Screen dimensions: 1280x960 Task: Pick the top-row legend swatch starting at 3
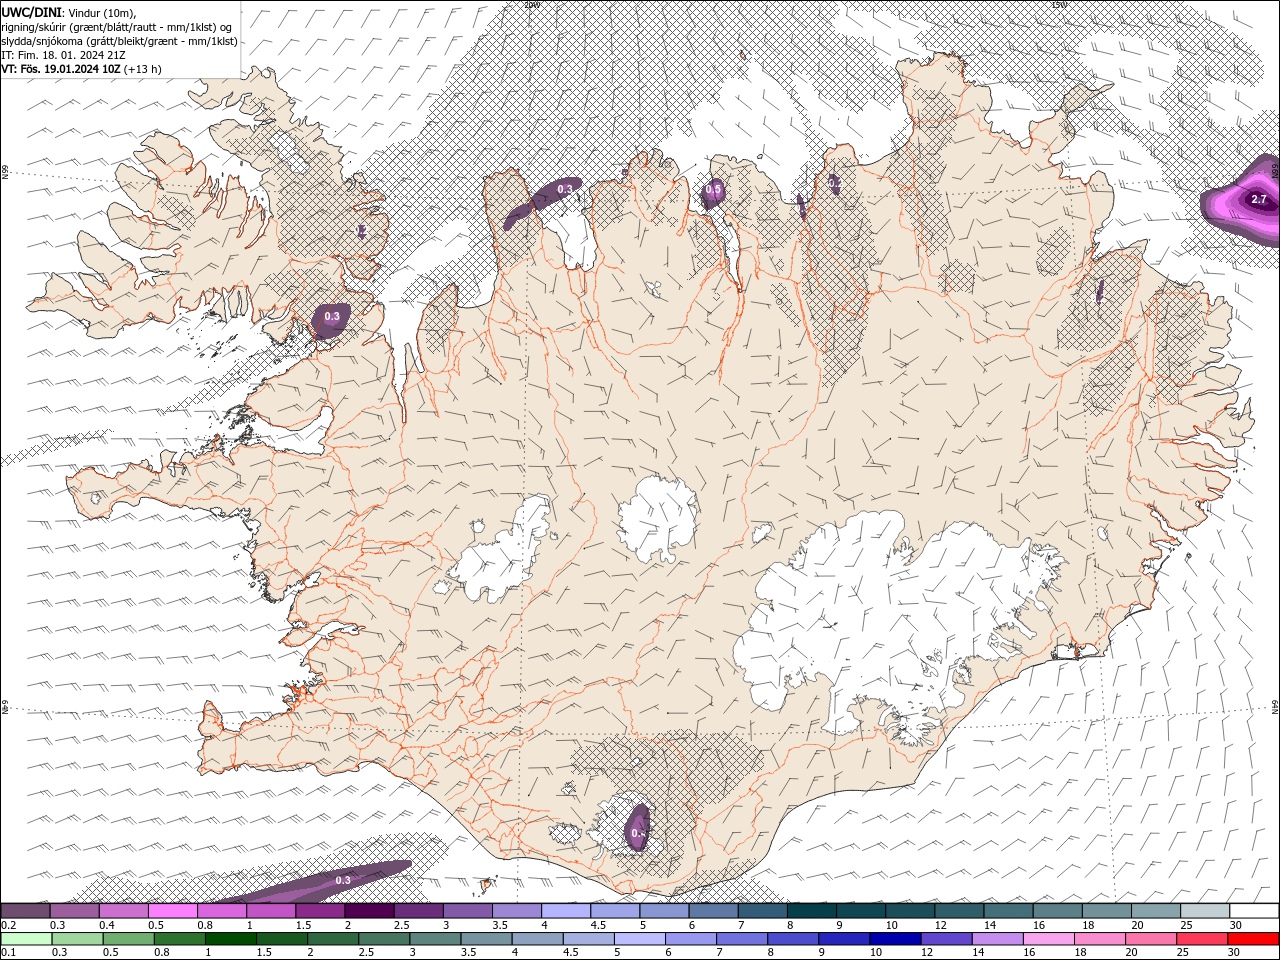tap(467, 911)
